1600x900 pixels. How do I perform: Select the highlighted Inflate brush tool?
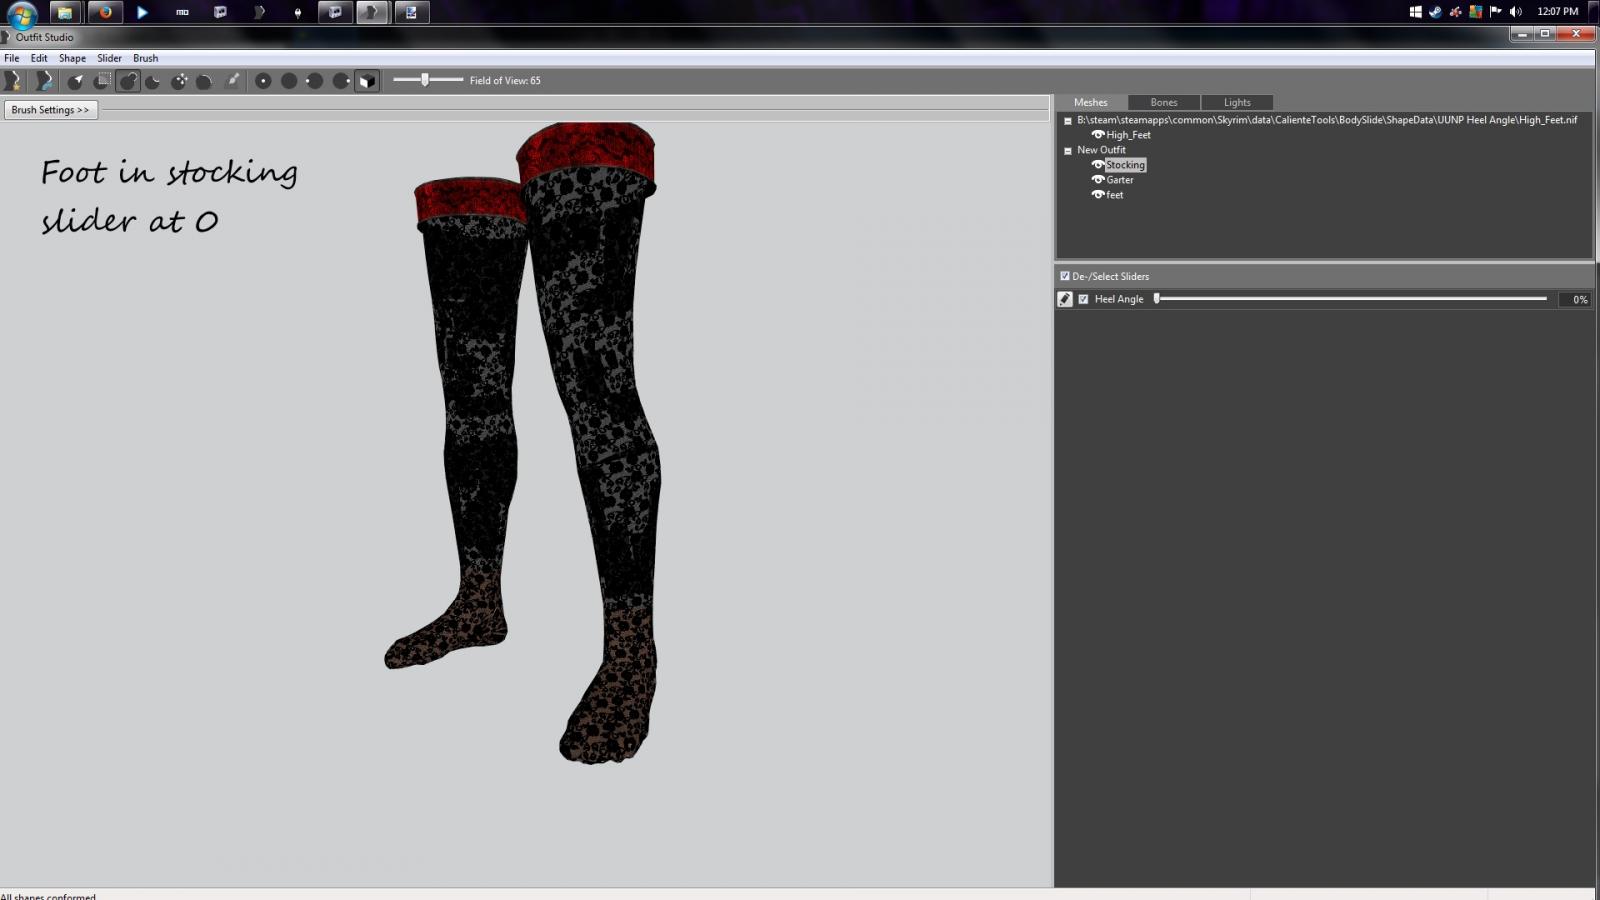128,81
